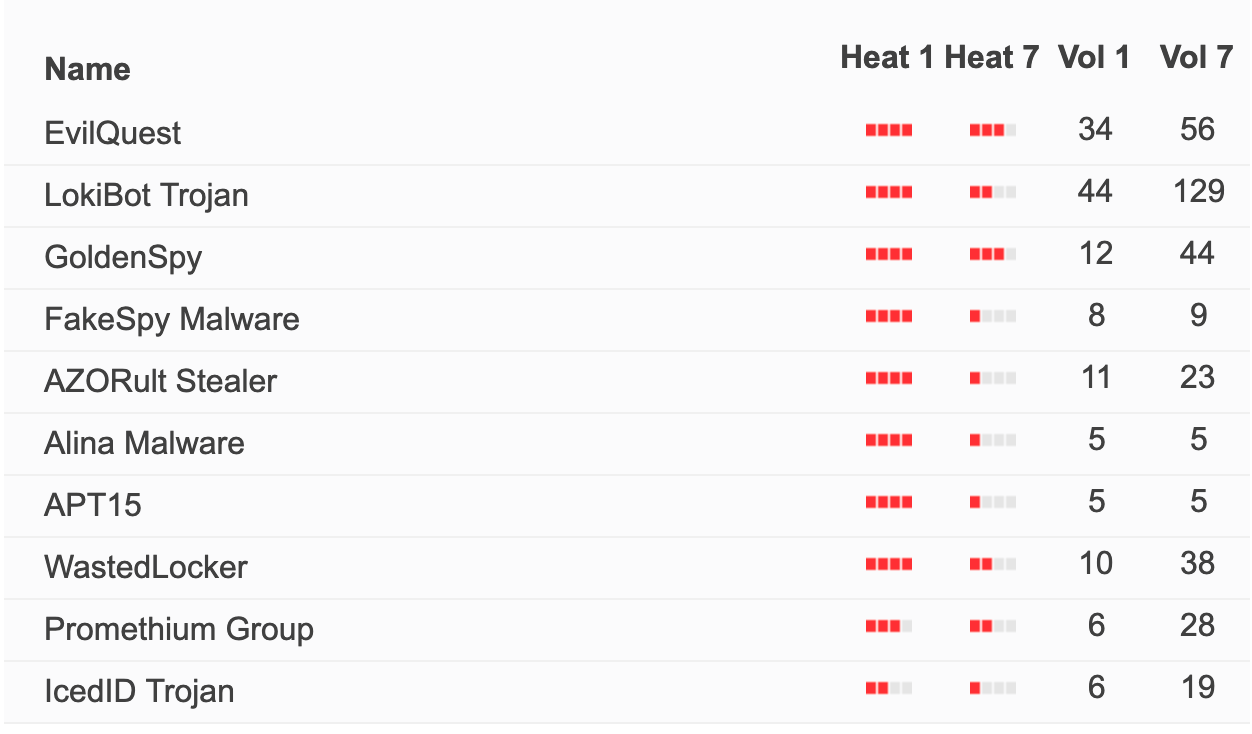Click Promethium Group Heat 1 indicator

(x=889, y=626)
